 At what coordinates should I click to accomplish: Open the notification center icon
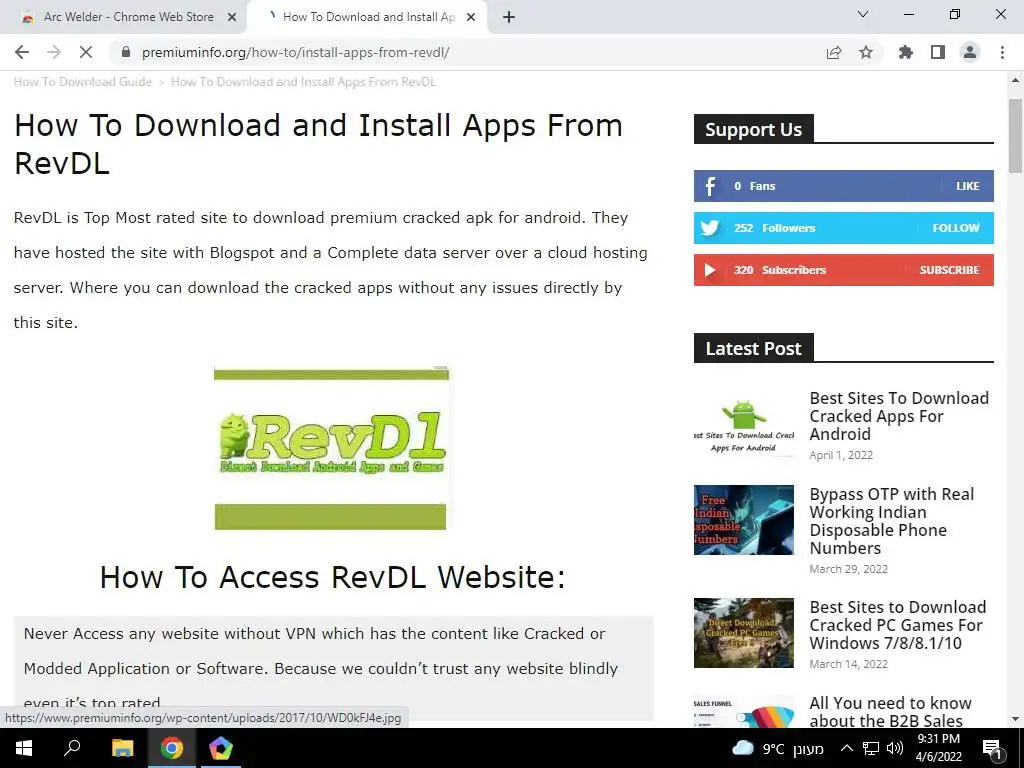click(992, 748)
